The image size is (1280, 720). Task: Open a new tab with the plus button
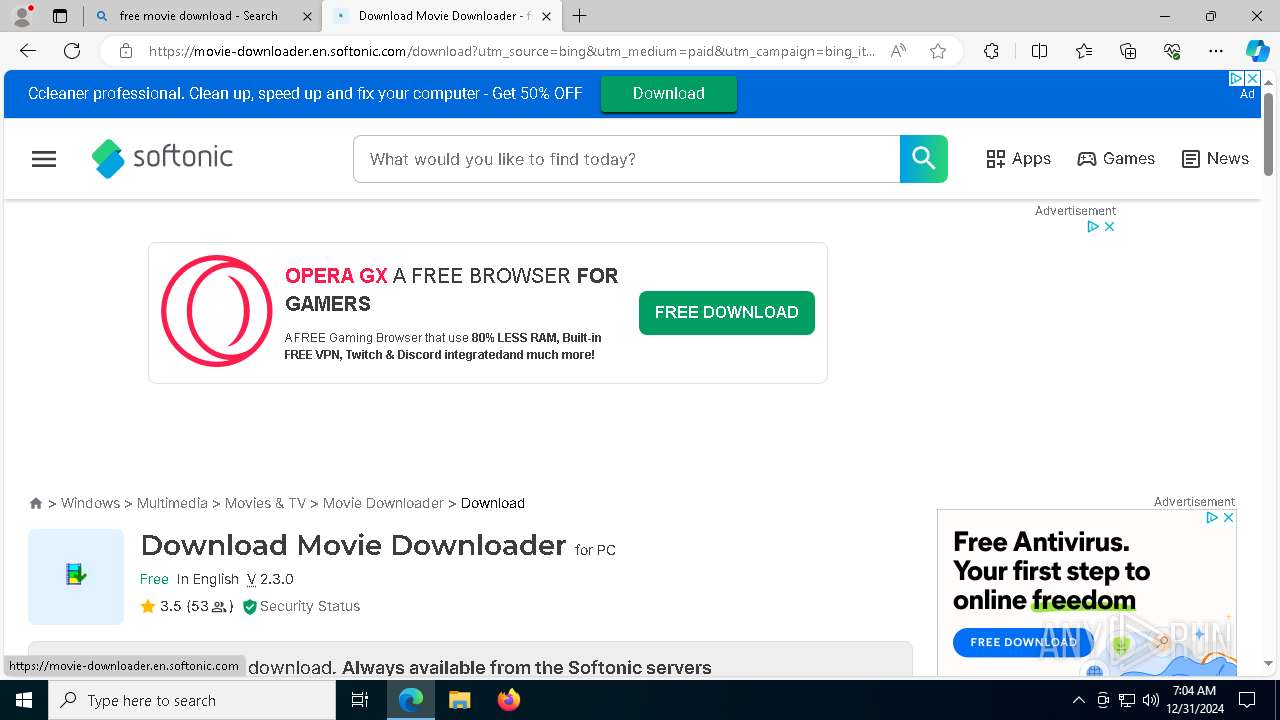coord(580,16)
